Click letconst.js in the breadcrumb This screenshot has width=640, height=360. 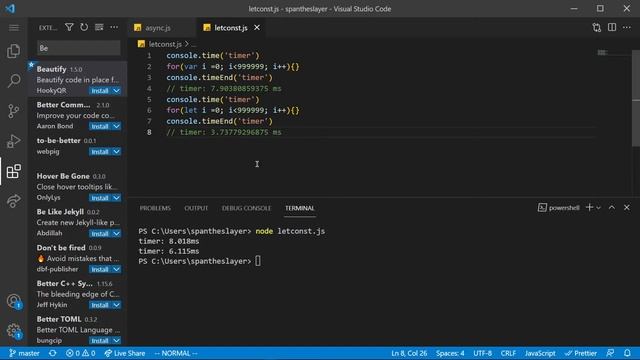165,44
